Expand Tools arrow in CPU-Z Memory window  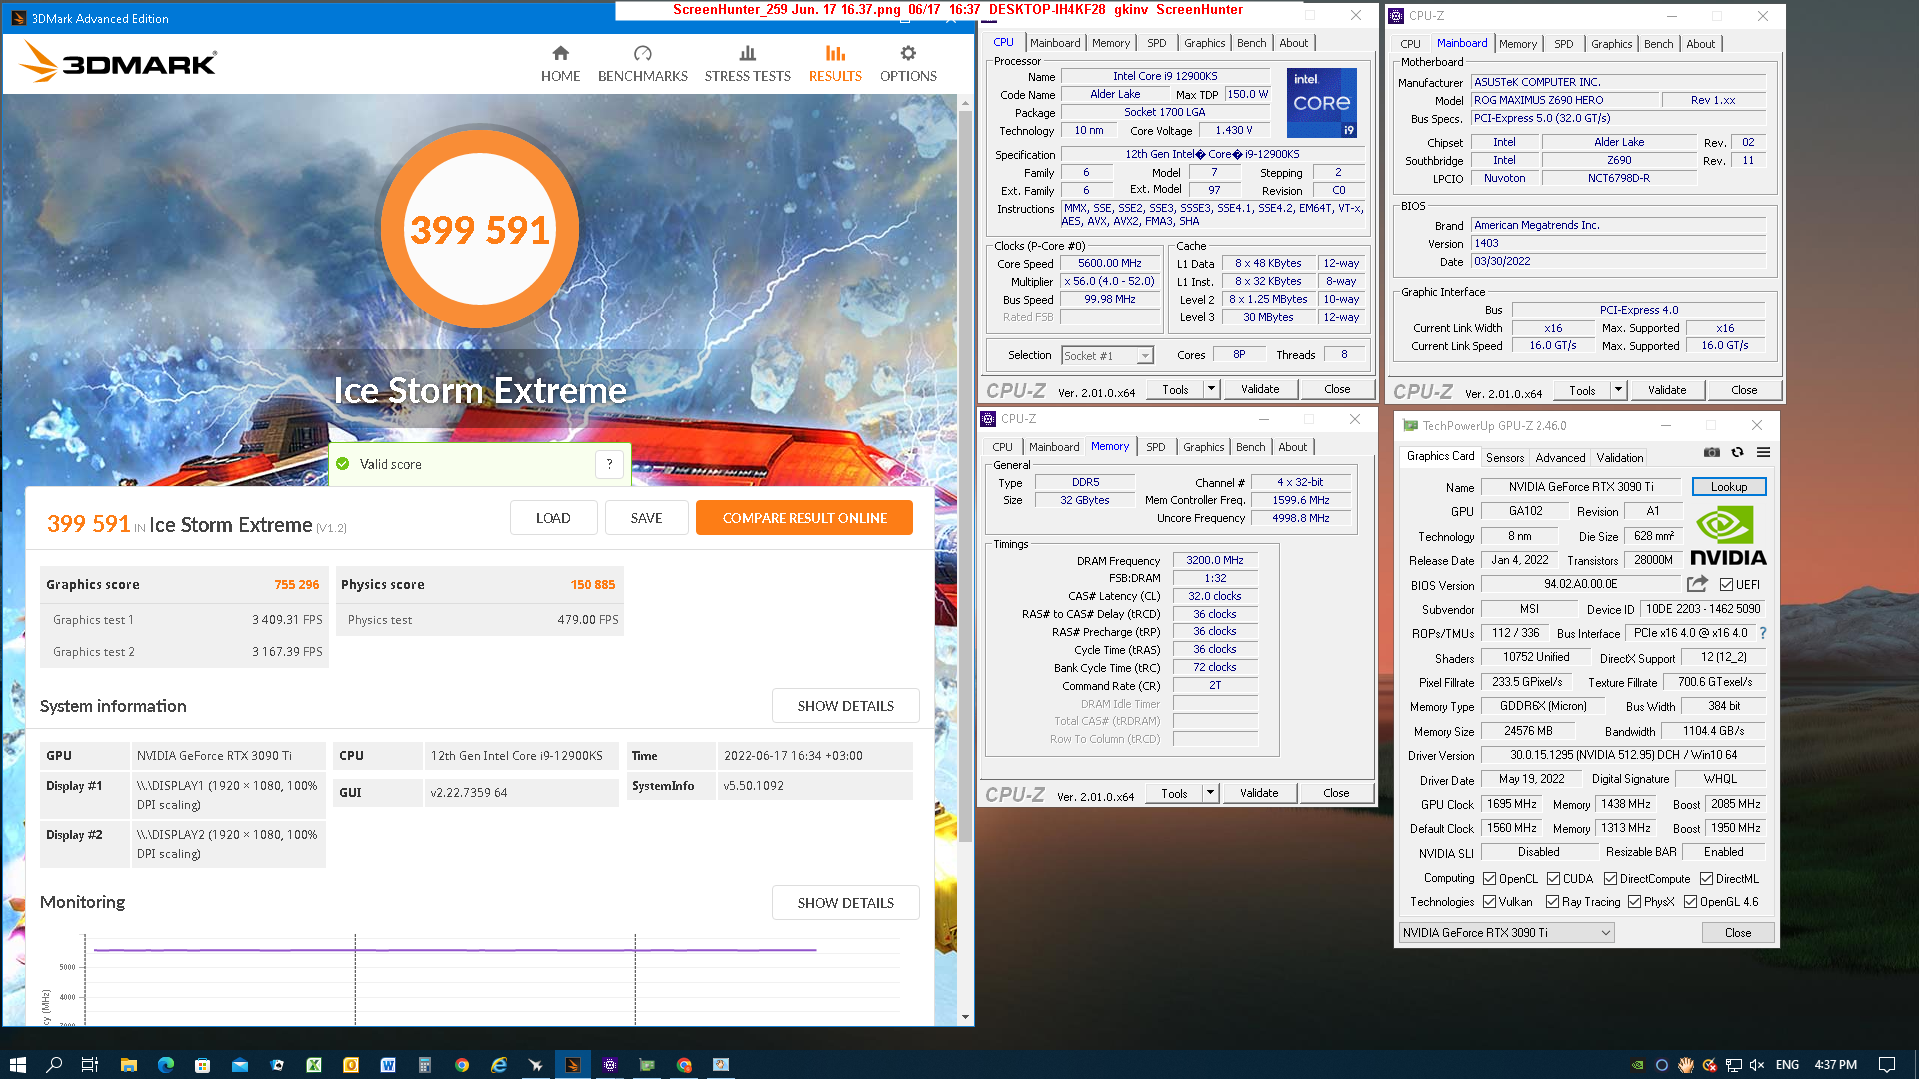pos(1210,793)
